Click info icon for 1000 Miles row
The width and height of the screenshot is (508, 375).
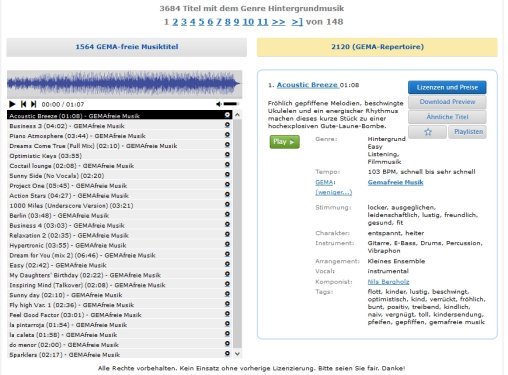point(227,205)
